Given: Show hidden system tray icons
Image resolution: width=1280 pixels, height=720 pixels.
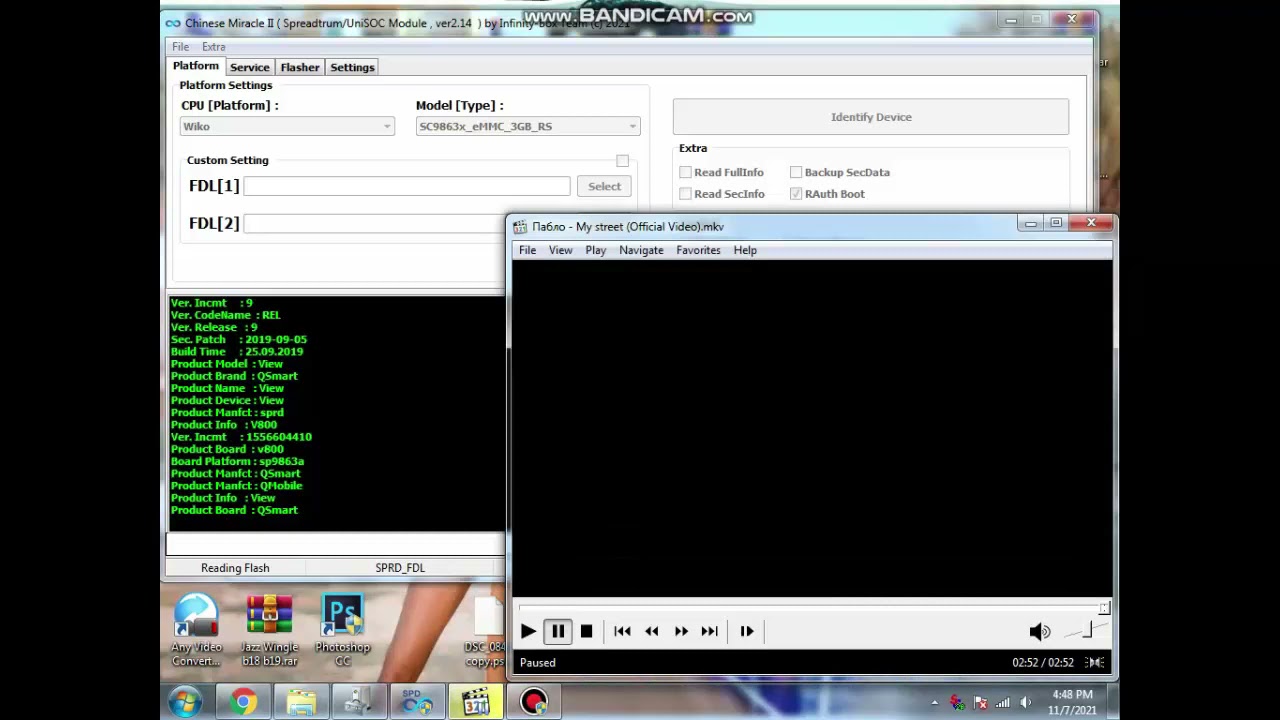Looking at the screenshot, I should point(935,702).
